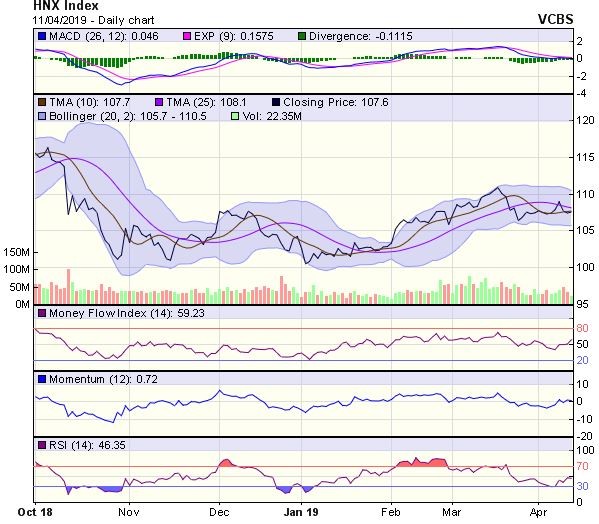Click the HNX Index chart title
This screenshot has height=524, width=599.
[x=66, y=6]
